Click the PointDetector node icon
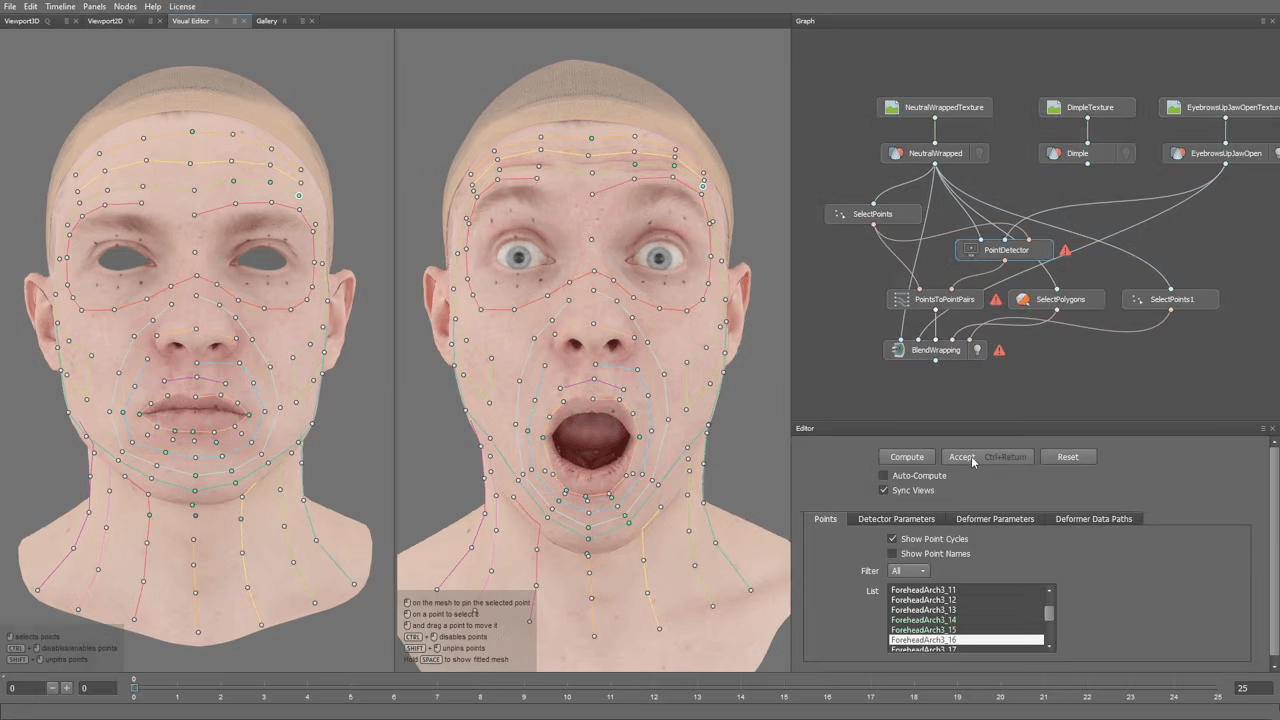1280x720 pixels. click(970, 250)
